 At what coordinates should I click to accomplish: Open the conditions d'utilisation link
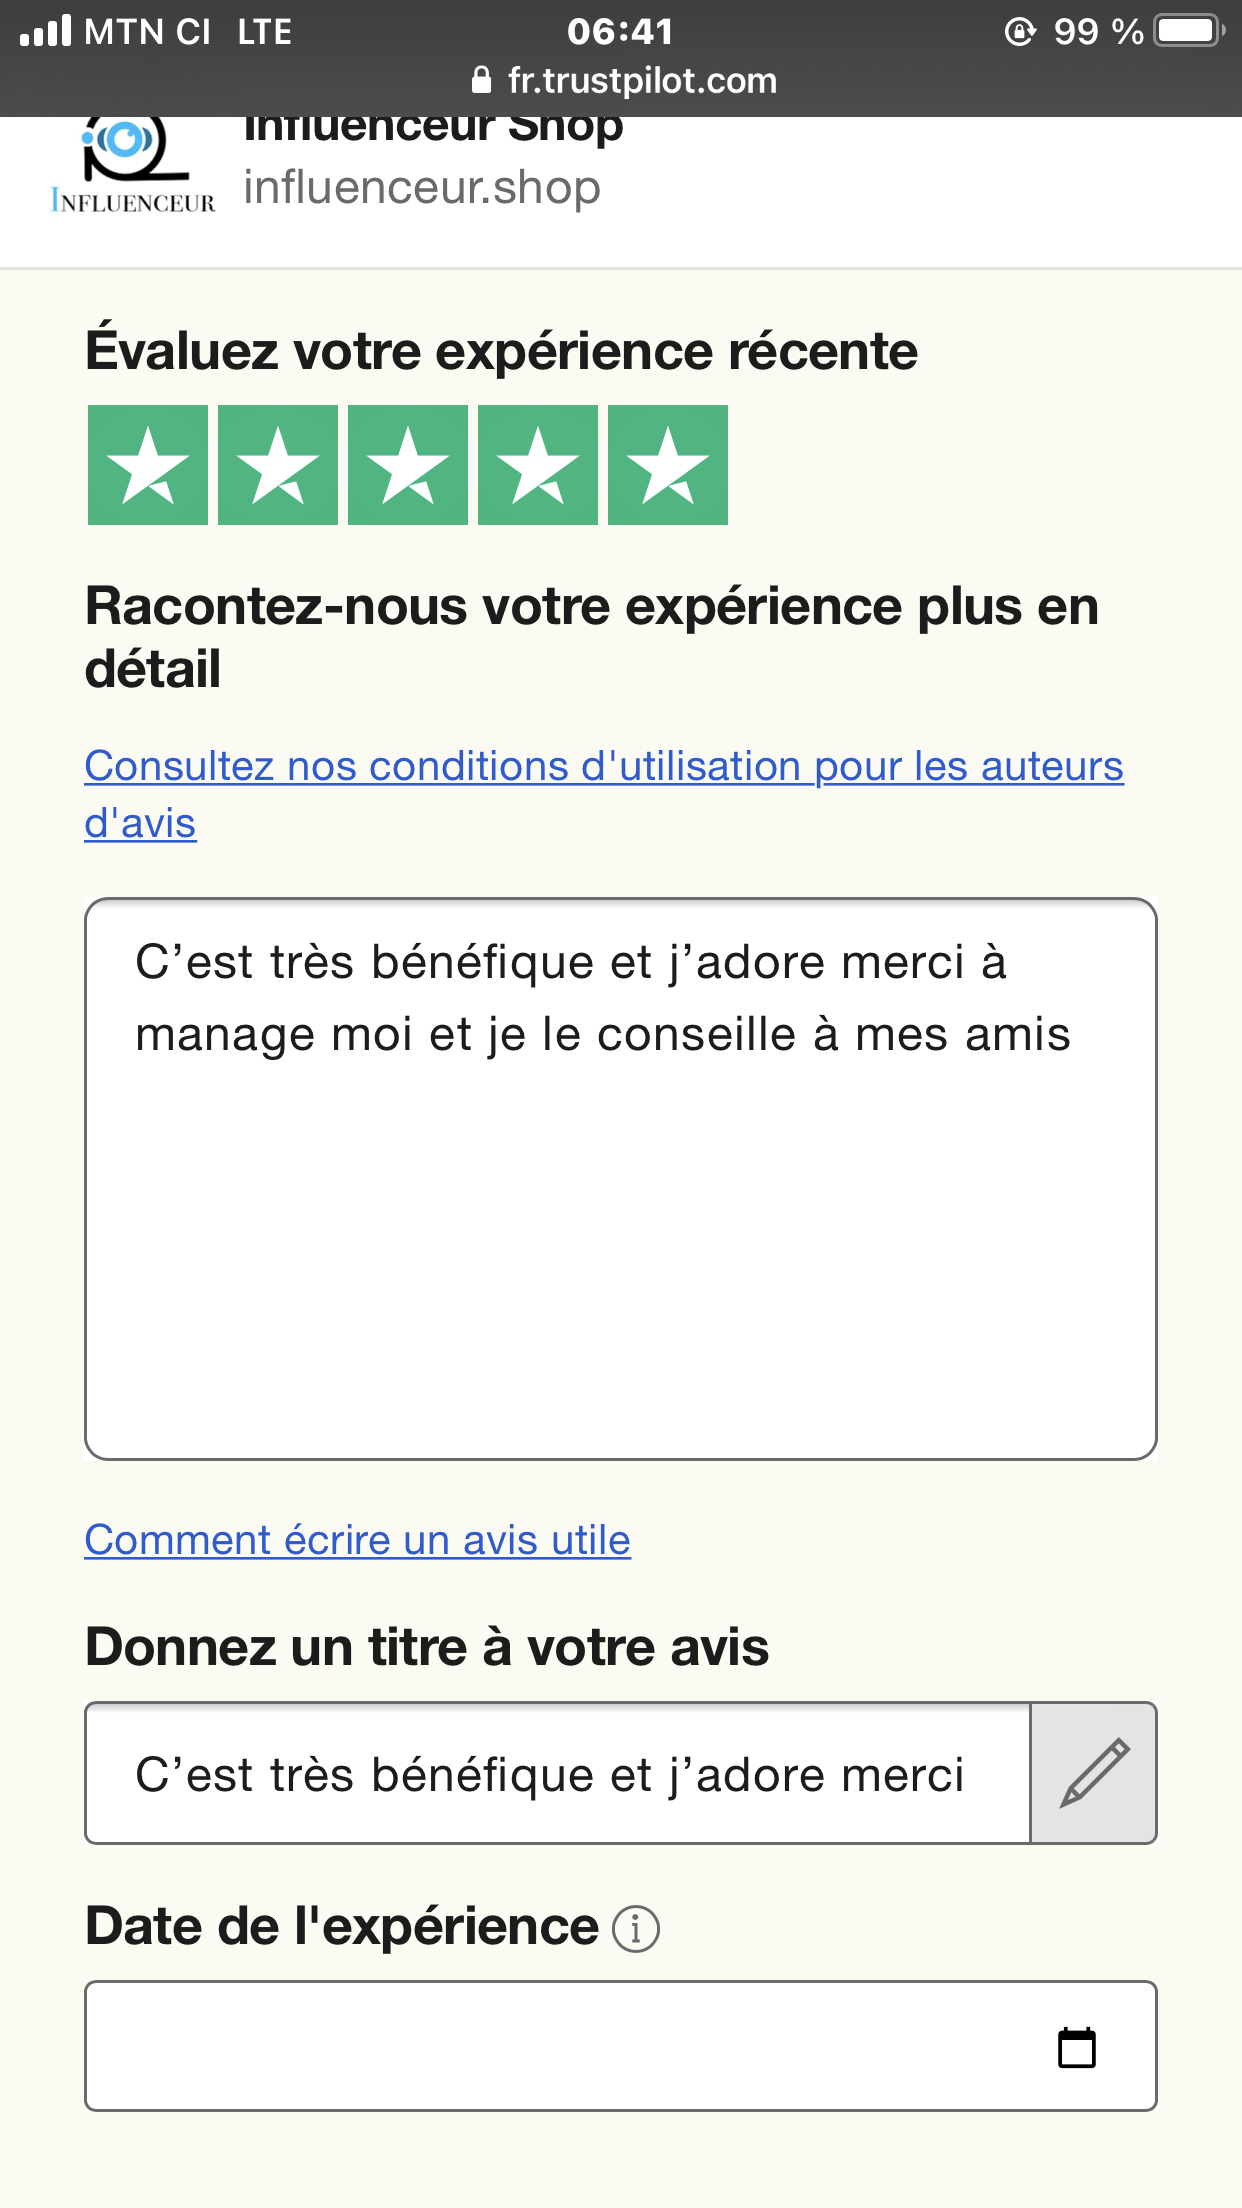point(603,767)
